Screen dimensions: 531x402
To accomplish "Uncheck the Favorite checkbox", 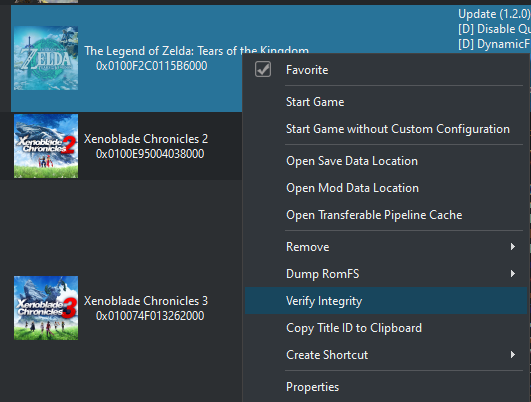I will pos(263,69).
